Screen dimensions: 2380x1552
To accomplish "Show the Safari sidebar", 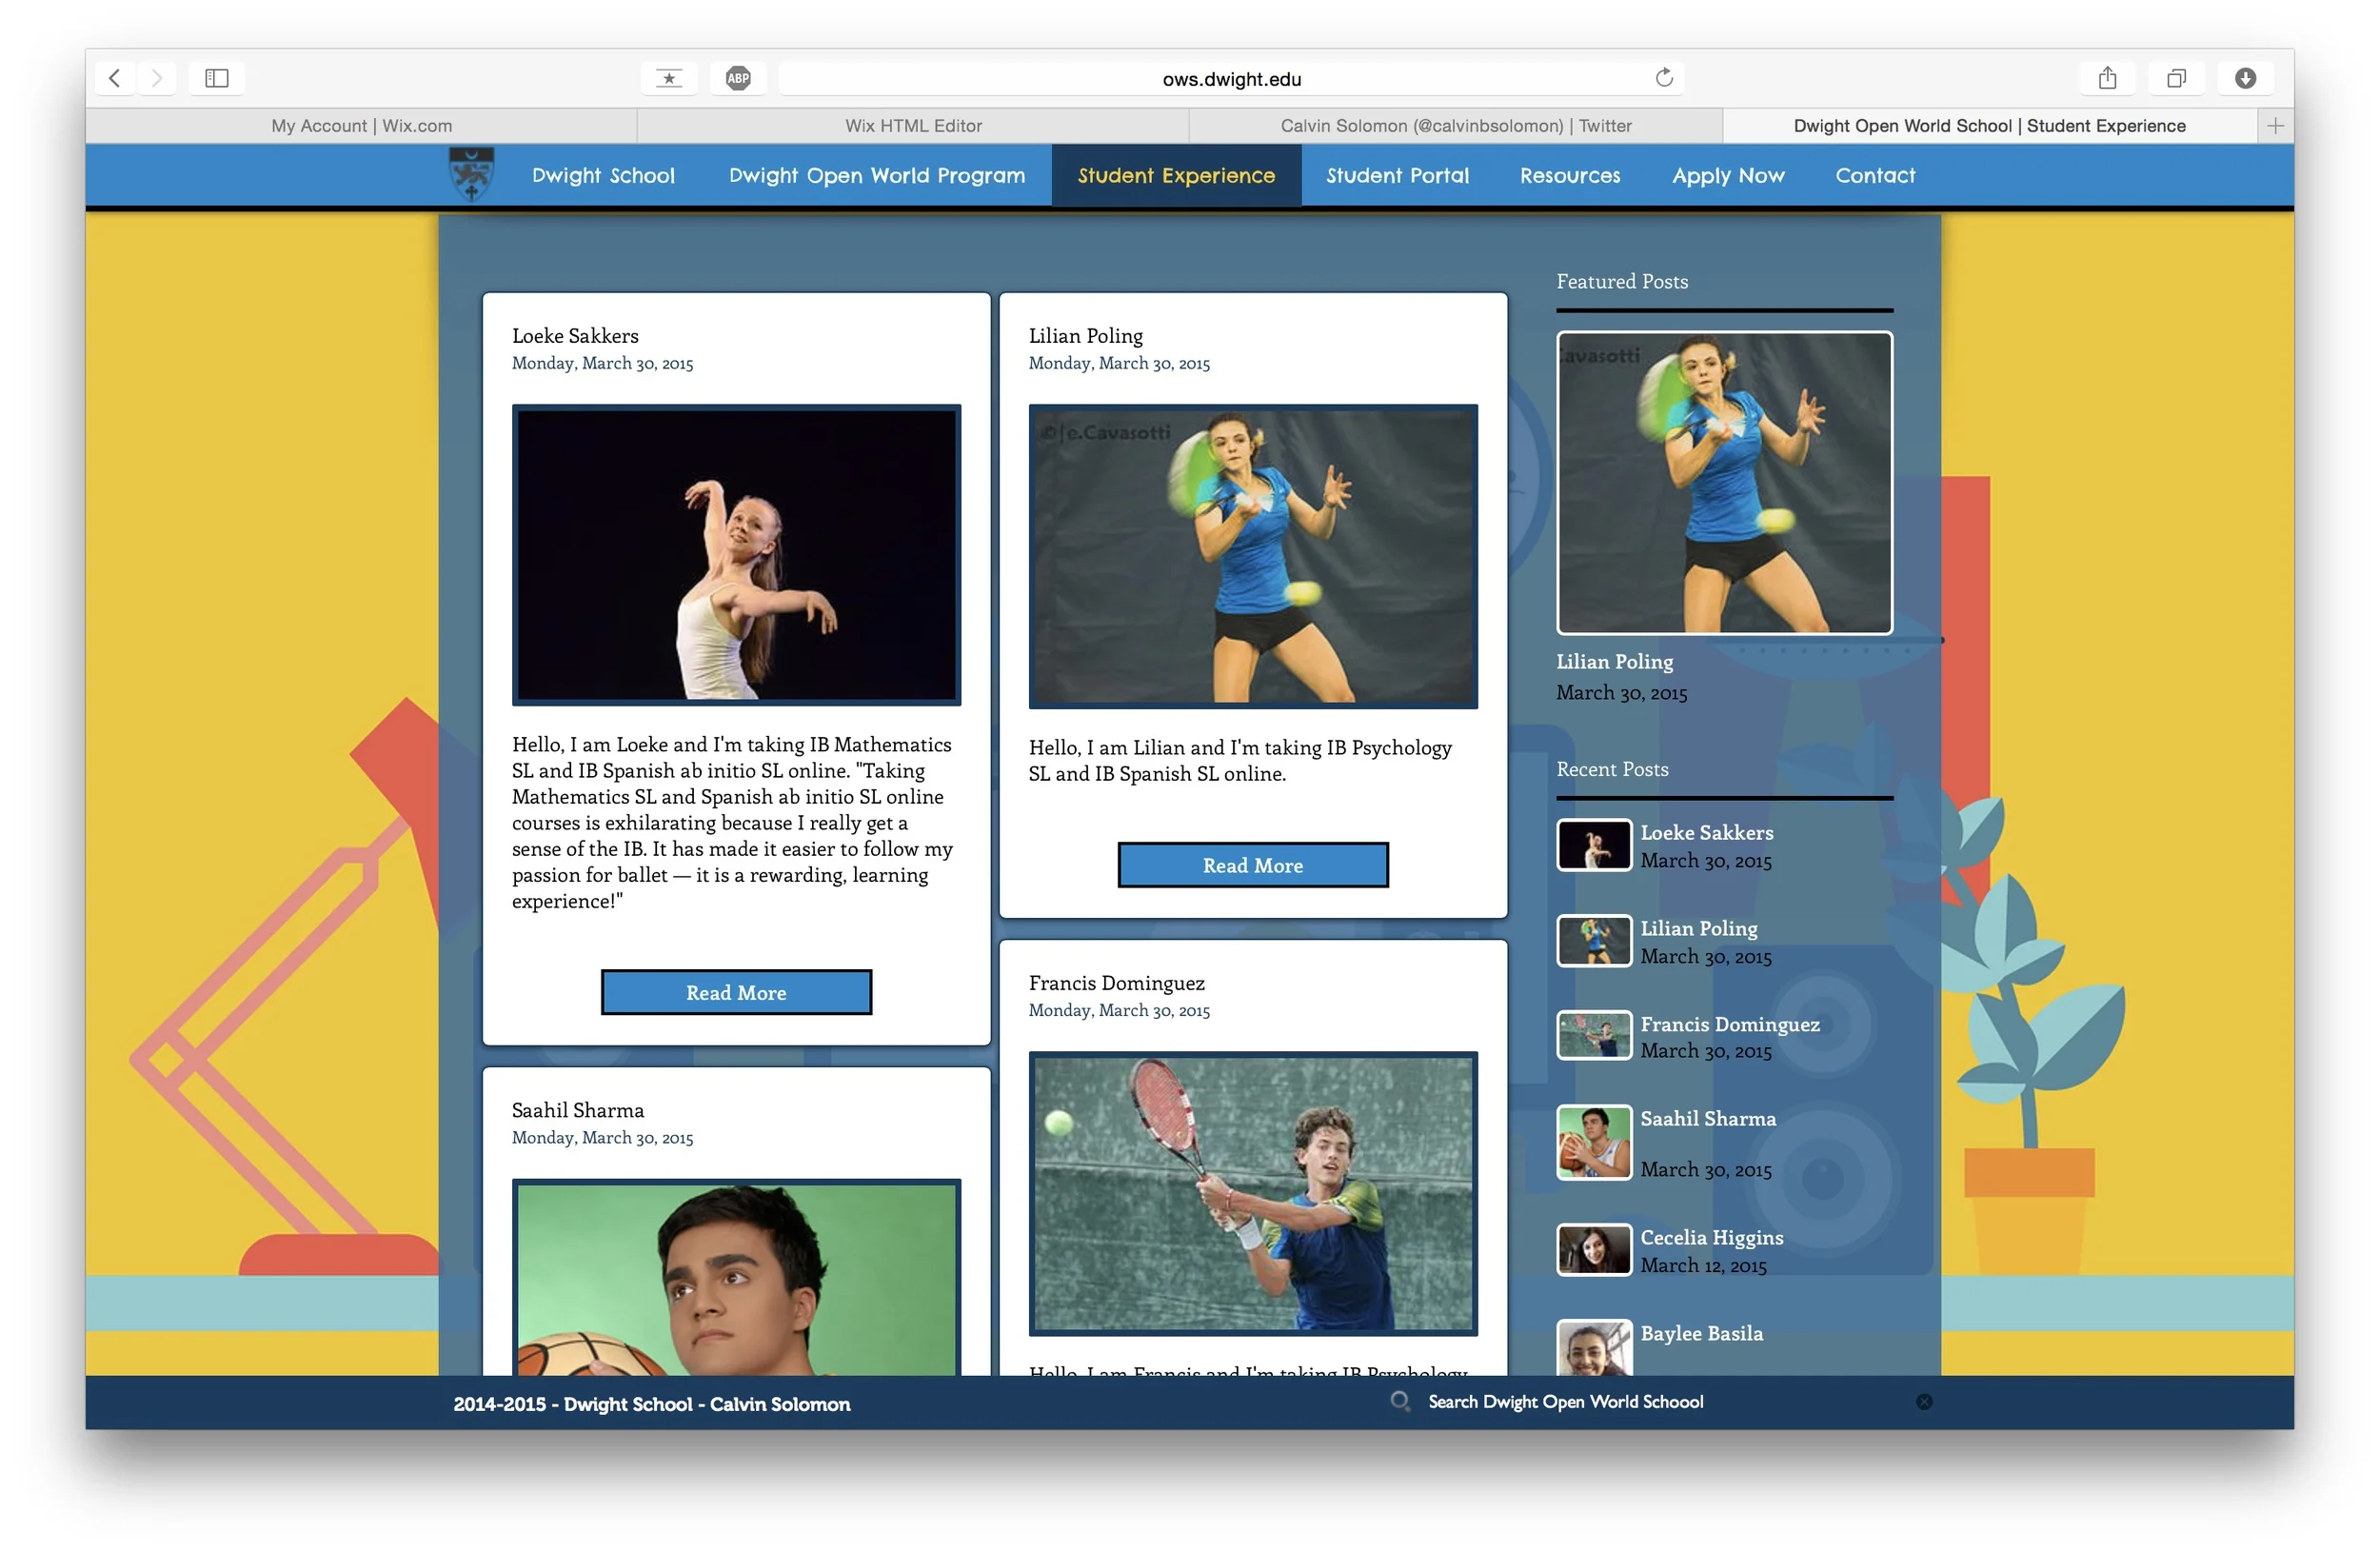I will point(217,78).
